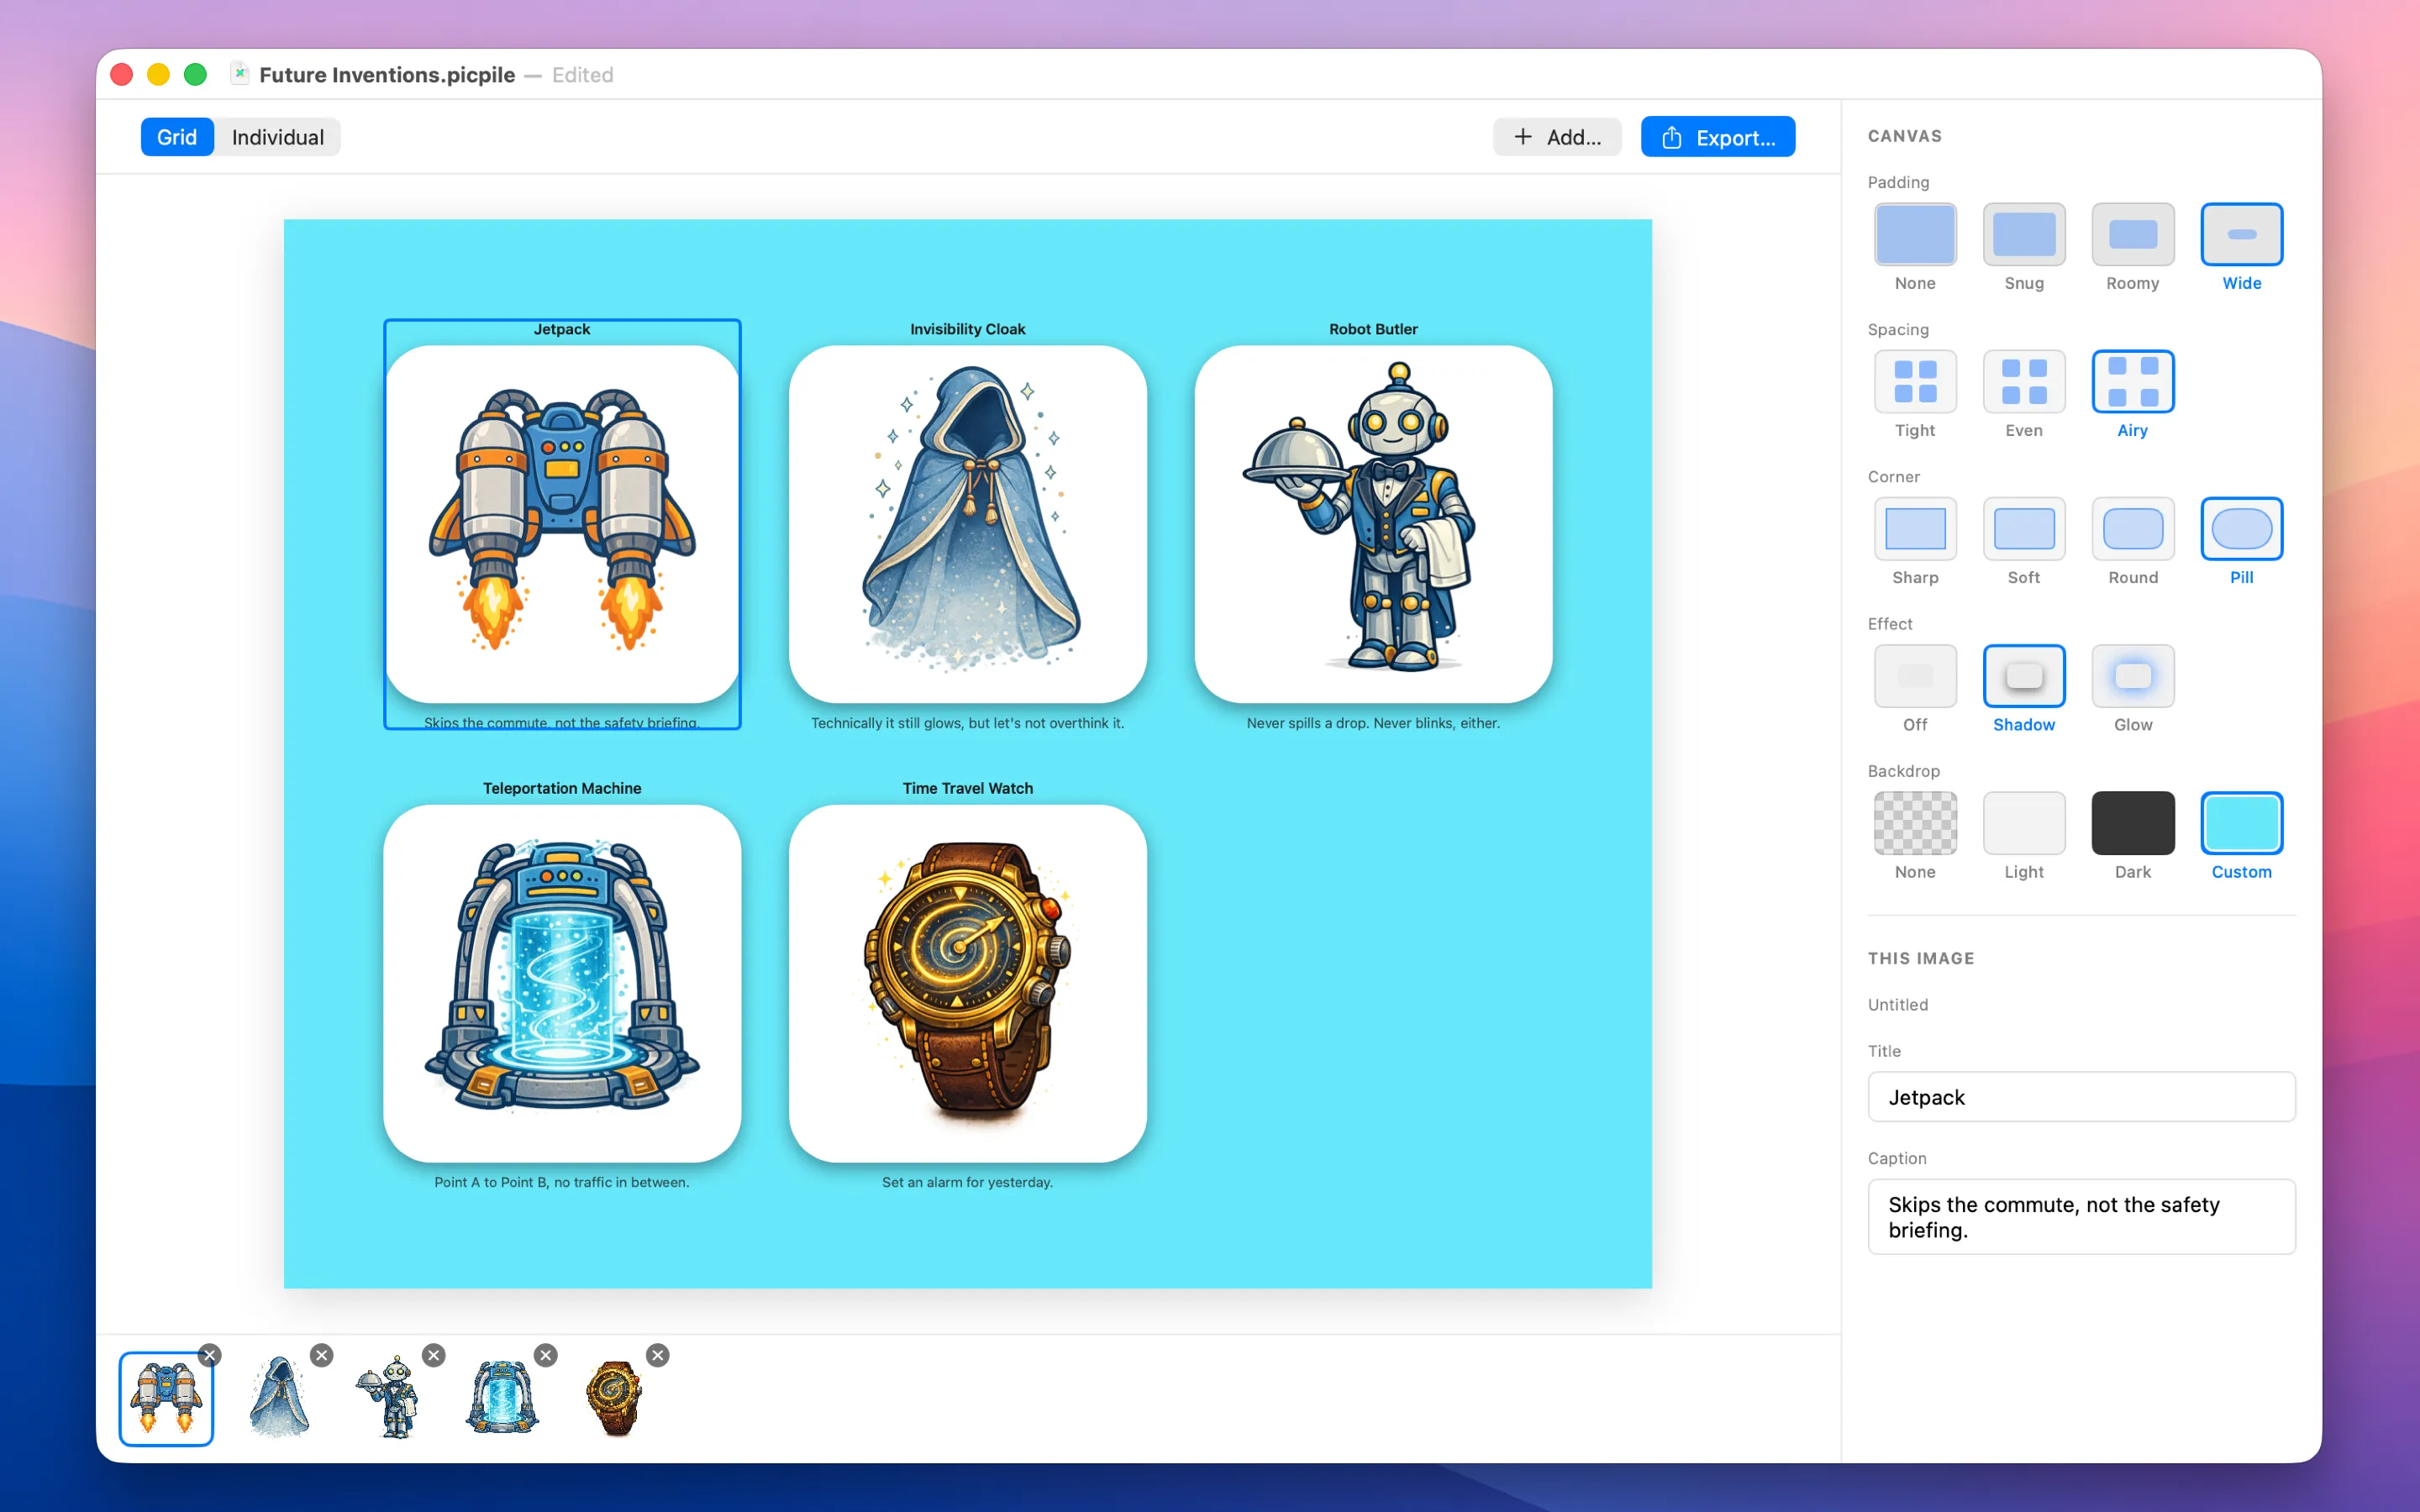Select the None transparent backdrop
The height and width of the screenshot is (1512, 2420).
point(1914,822)
